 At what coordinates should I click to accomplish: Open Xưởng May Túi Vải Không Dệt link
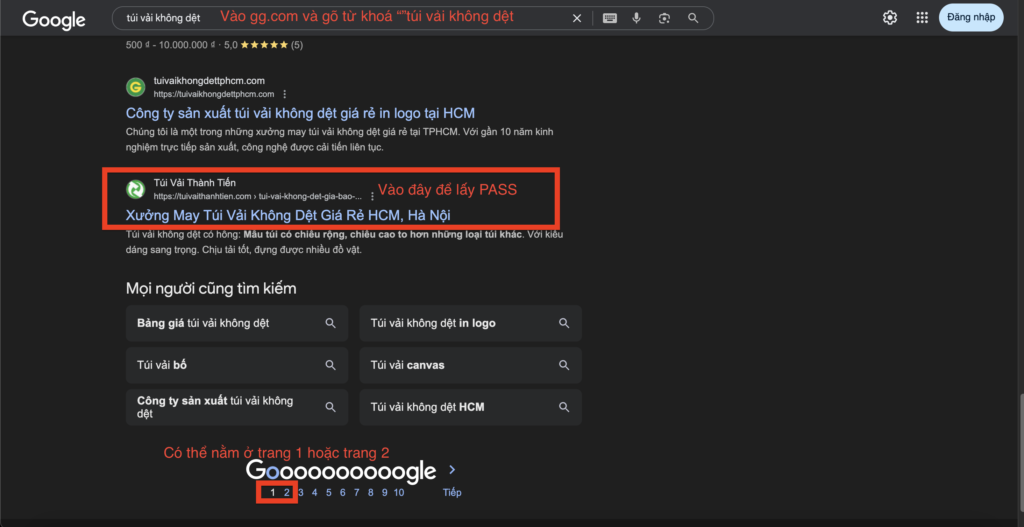pos(288,215)
